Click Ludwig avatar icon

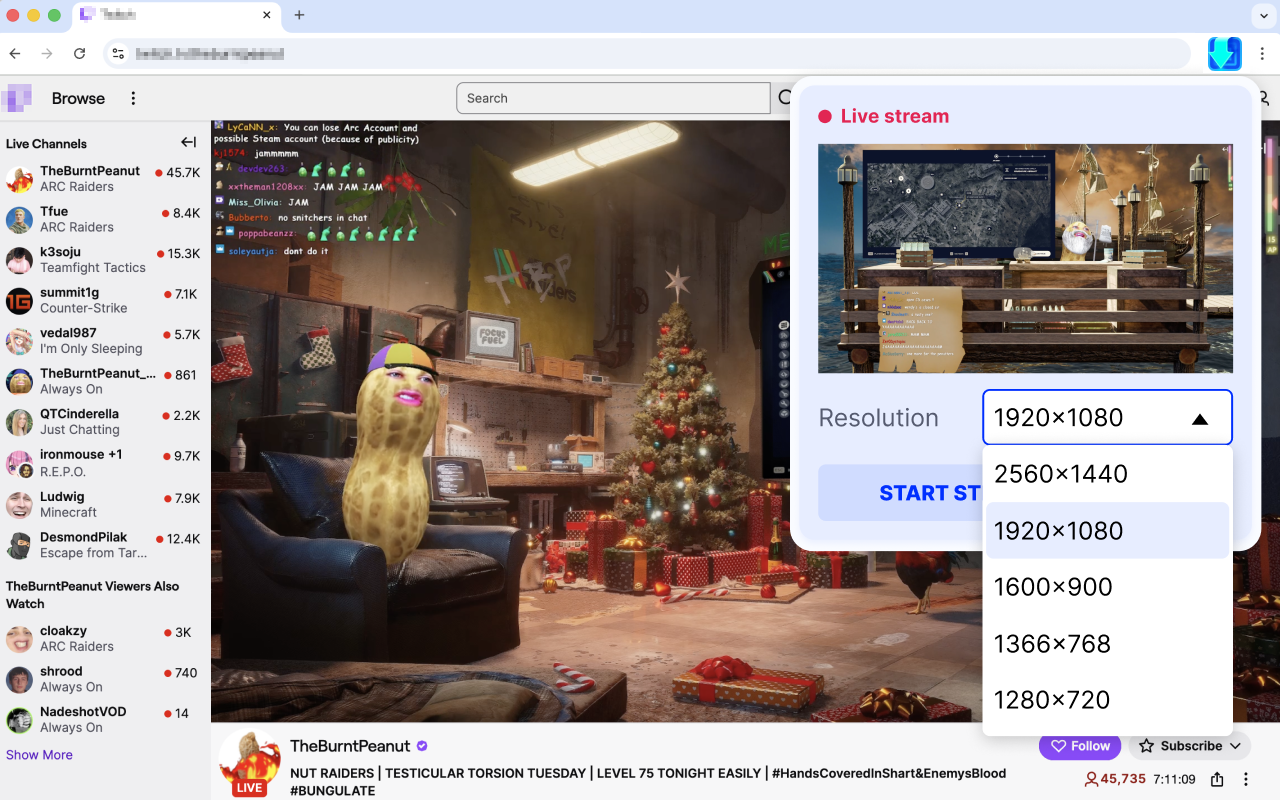tap(19, 505)
